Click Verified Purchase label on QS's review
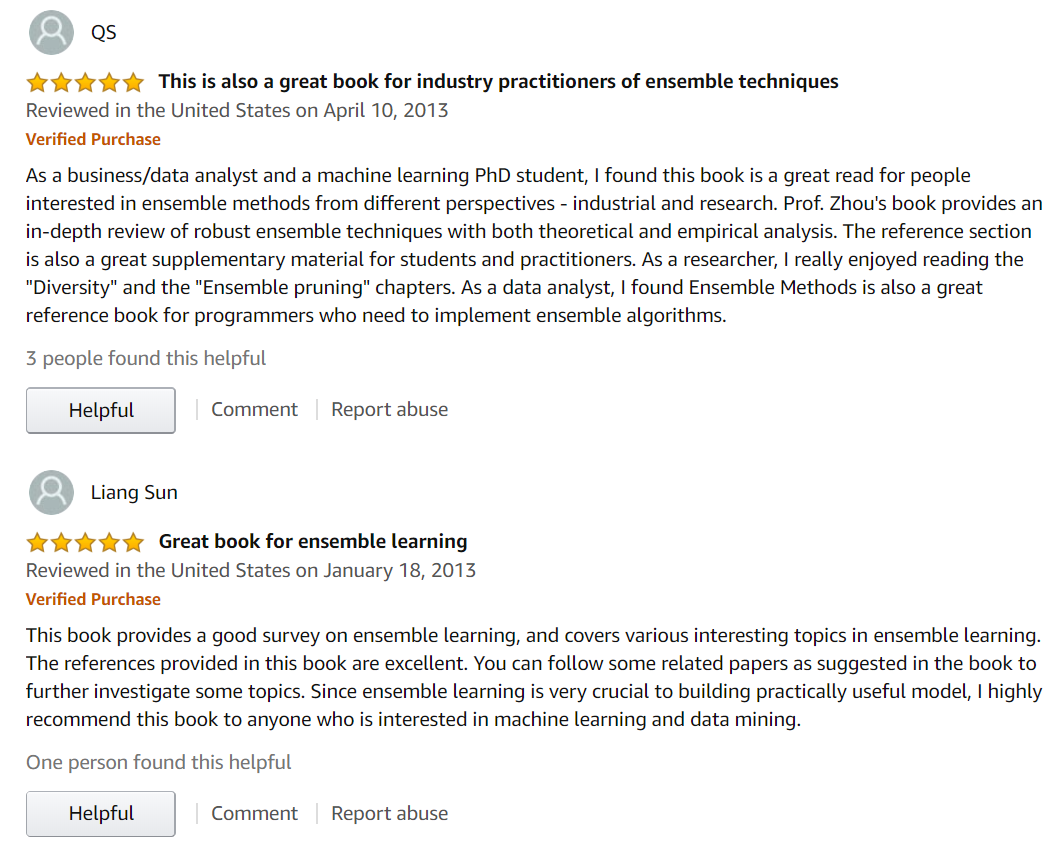Screen dimensions: 1060x850 point(93,139)
